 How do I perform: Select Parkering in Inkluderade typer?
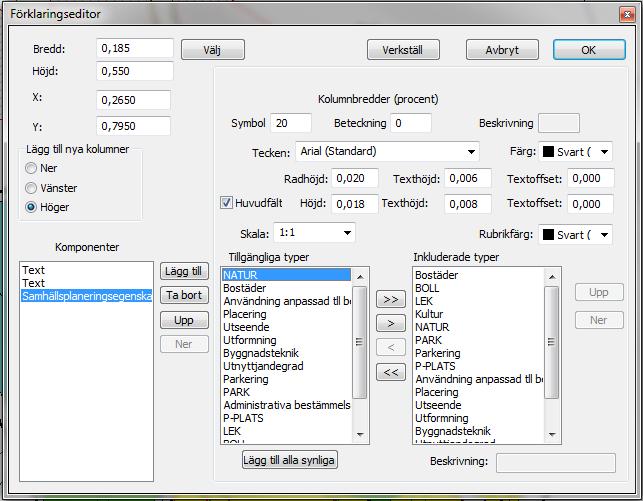[478, 353]
